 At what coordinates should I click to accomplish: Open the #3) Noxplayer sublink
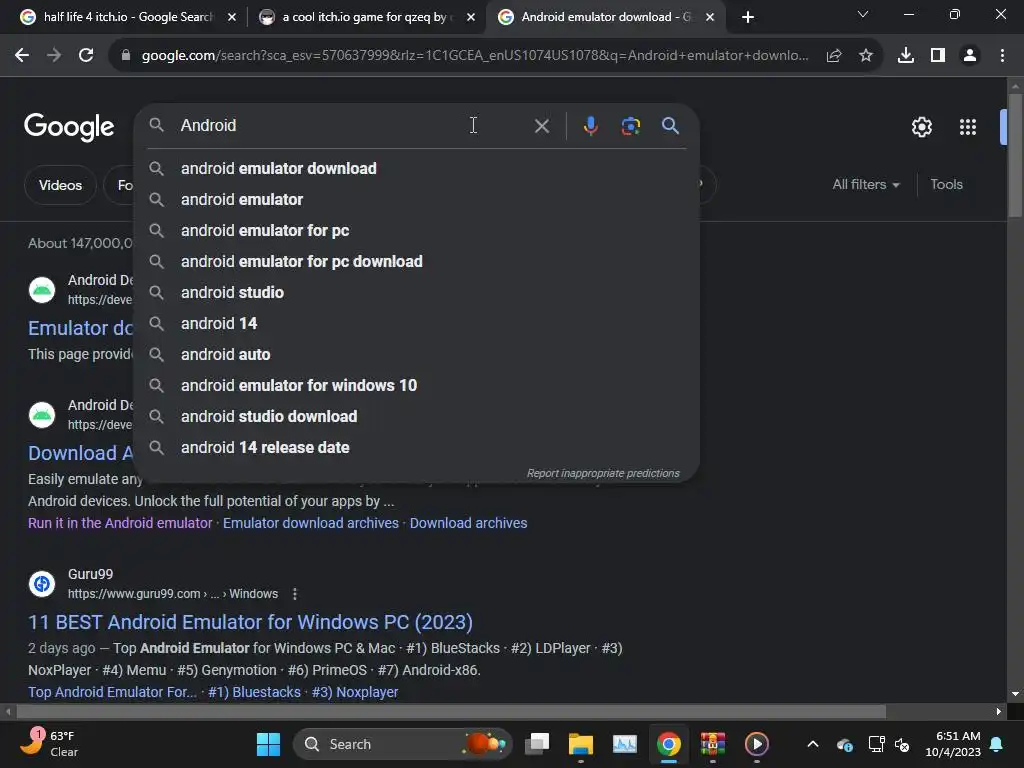click(355, 692)
